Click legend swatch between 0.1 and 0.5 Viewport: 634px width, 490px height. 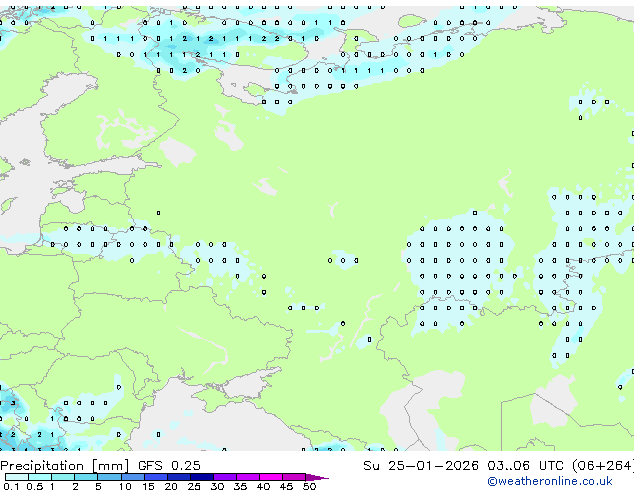tap(17, 477)
